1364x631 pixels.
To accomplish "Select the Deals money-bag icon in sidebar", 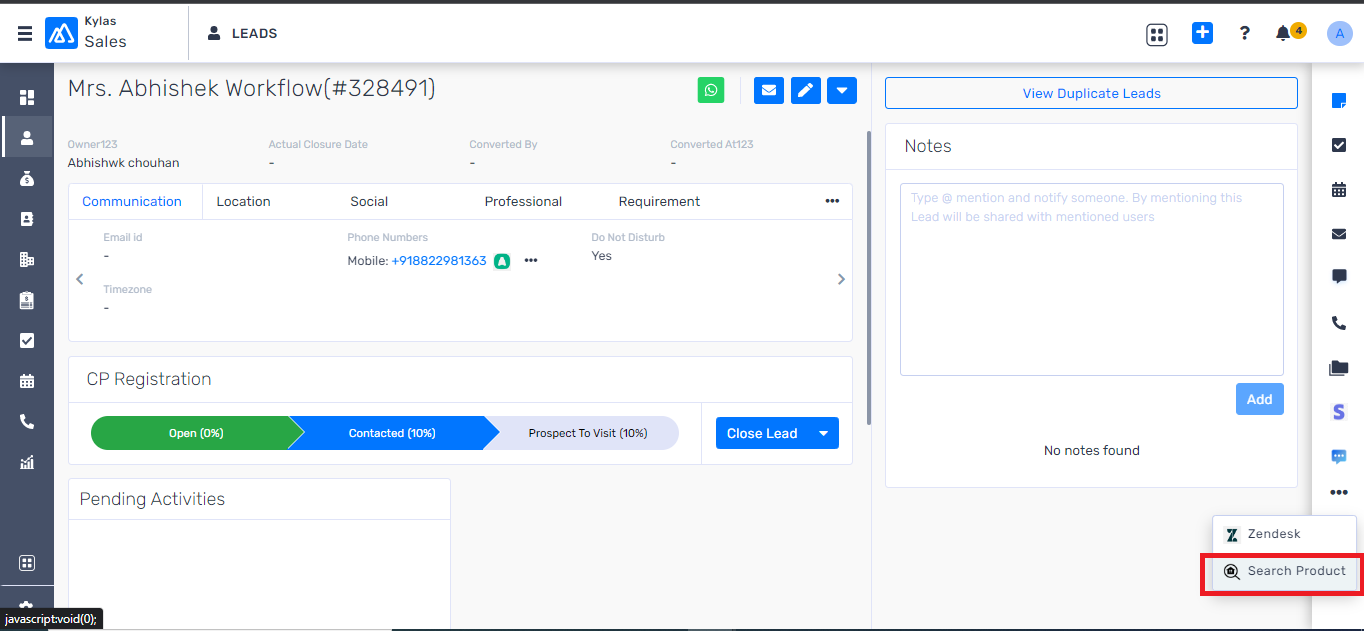I will click(x=27, y=177).
